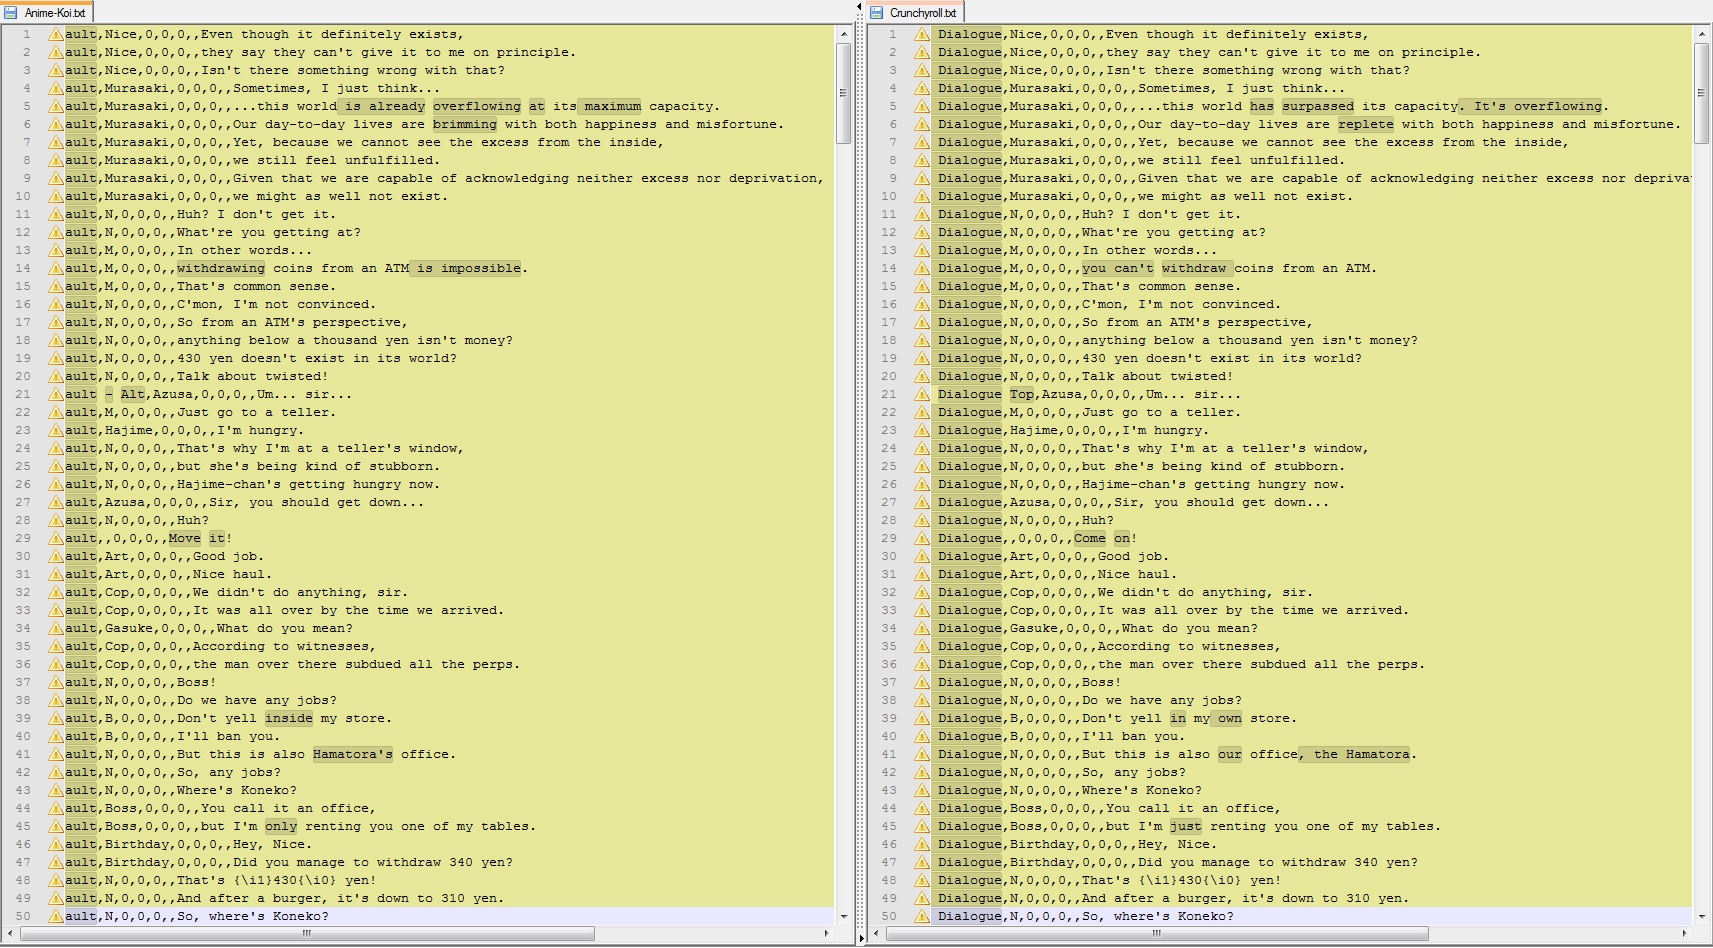The height and width of the screenshot is (948, 1713).
Task: Click the warning icon on line 39 in Anime-Koi pane
Action: pyautogui.click(x=56, y=718)
